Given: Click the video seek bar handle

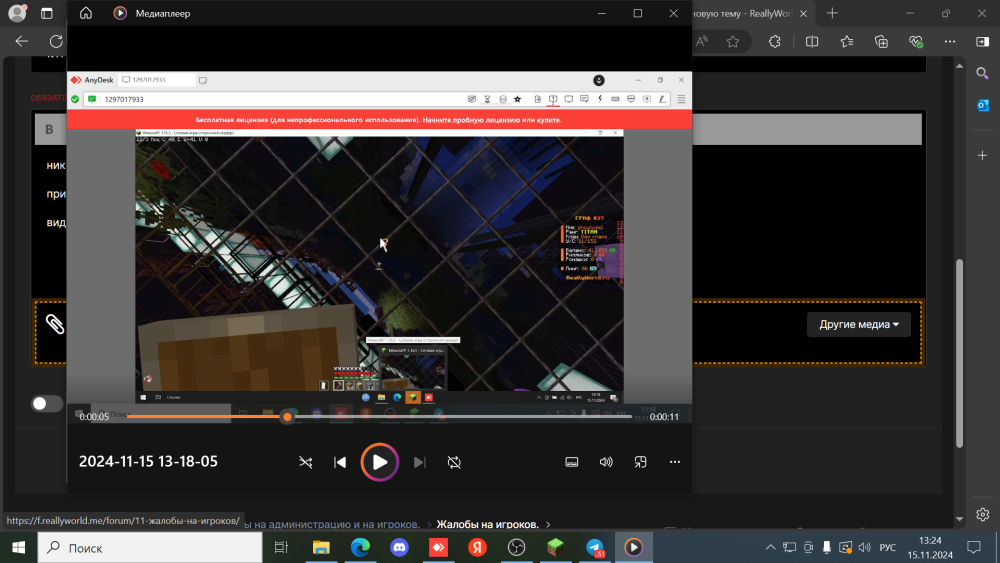Looking at the screenshot, I should (287, 417).
